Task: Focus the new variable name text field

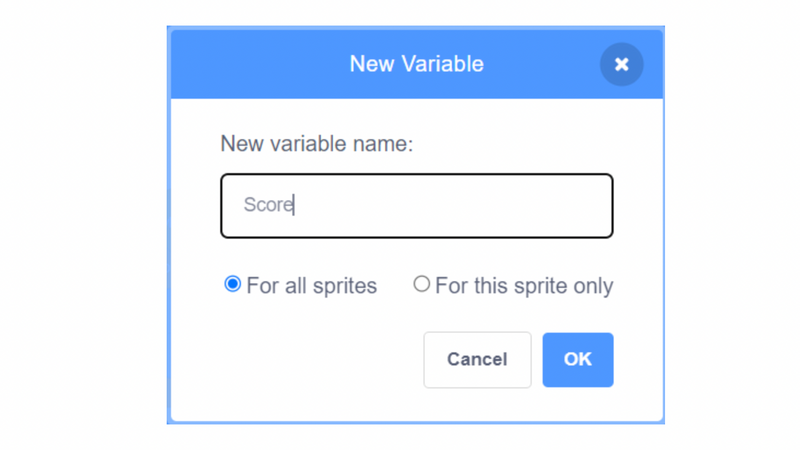Action: pyautogui.click(x=416, y=206)
